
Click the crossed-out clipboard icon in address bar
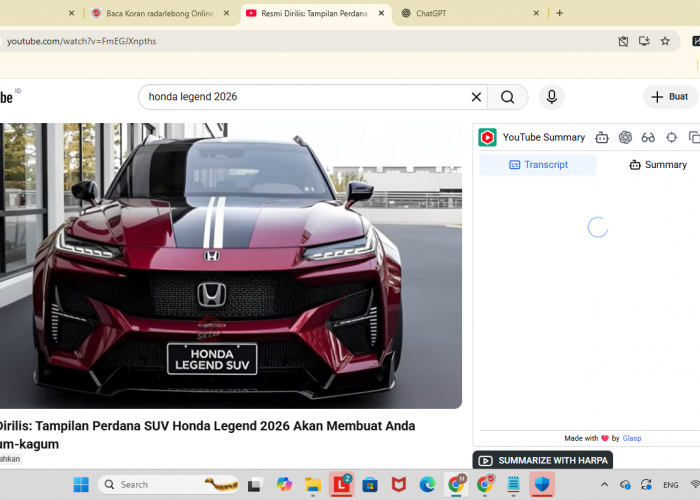point(623,41)
